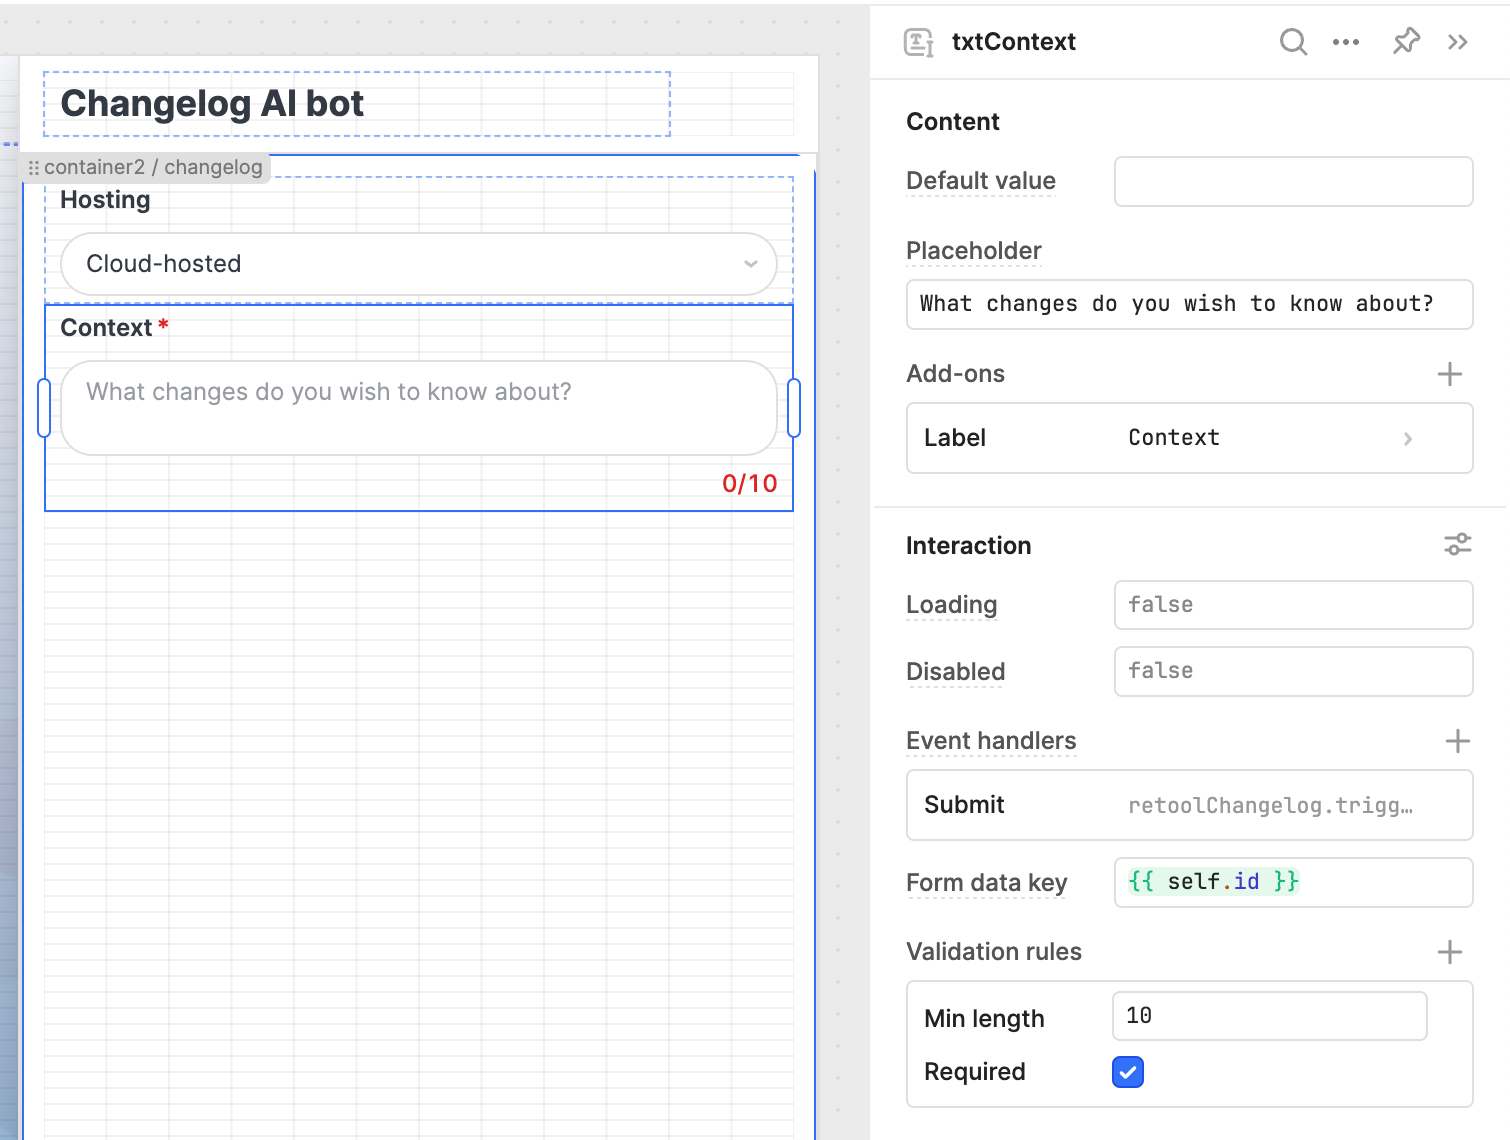The width and height of the screenshot is (1510, 1140).
Task: Edit the Placeholder text field
Action: click(x=1189, y=304)
